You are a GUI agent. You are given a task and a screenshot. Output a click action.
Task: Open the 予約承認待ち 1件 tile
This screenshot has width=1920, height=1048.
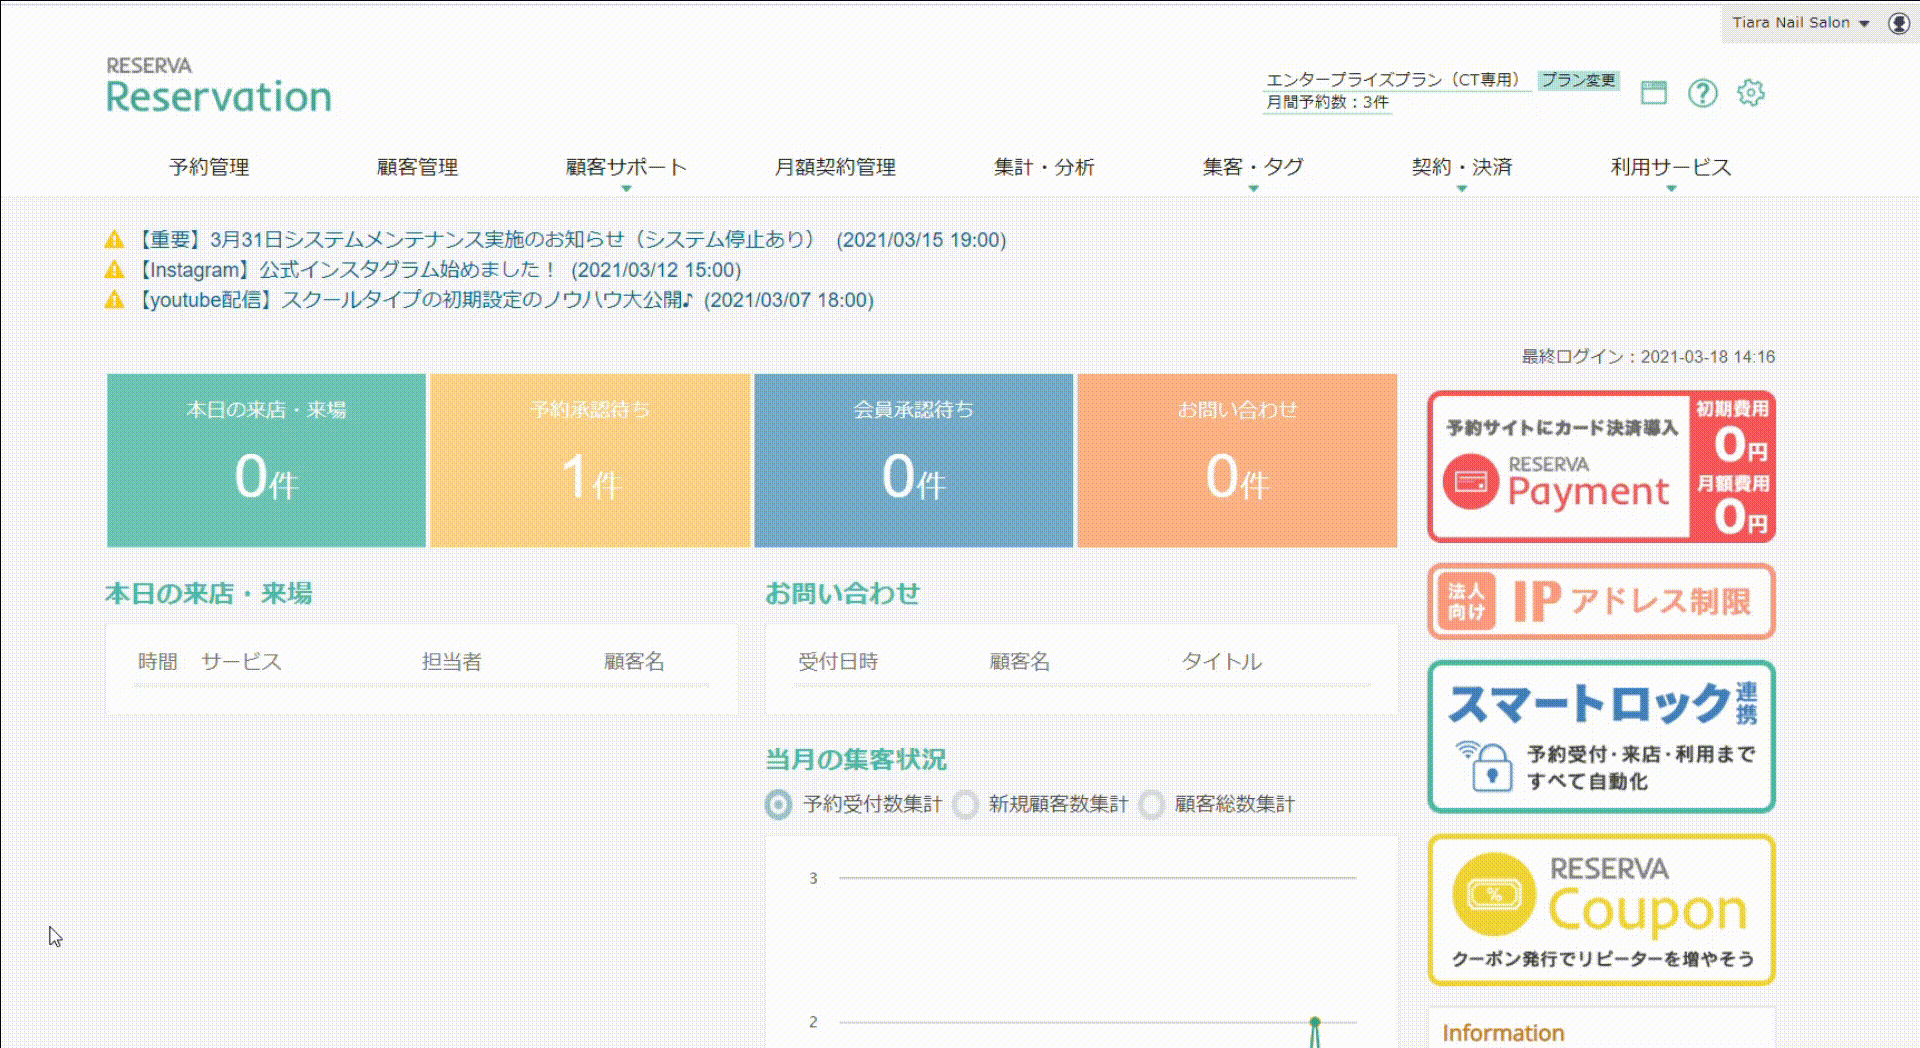[590, 460]
